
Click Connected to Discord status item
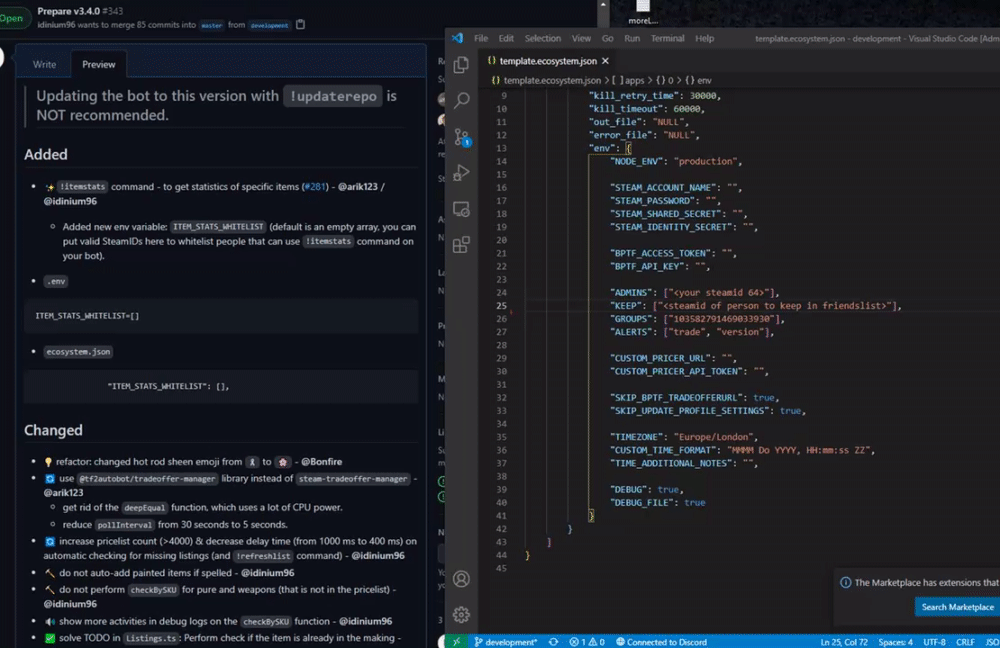(x=661, y=642)
